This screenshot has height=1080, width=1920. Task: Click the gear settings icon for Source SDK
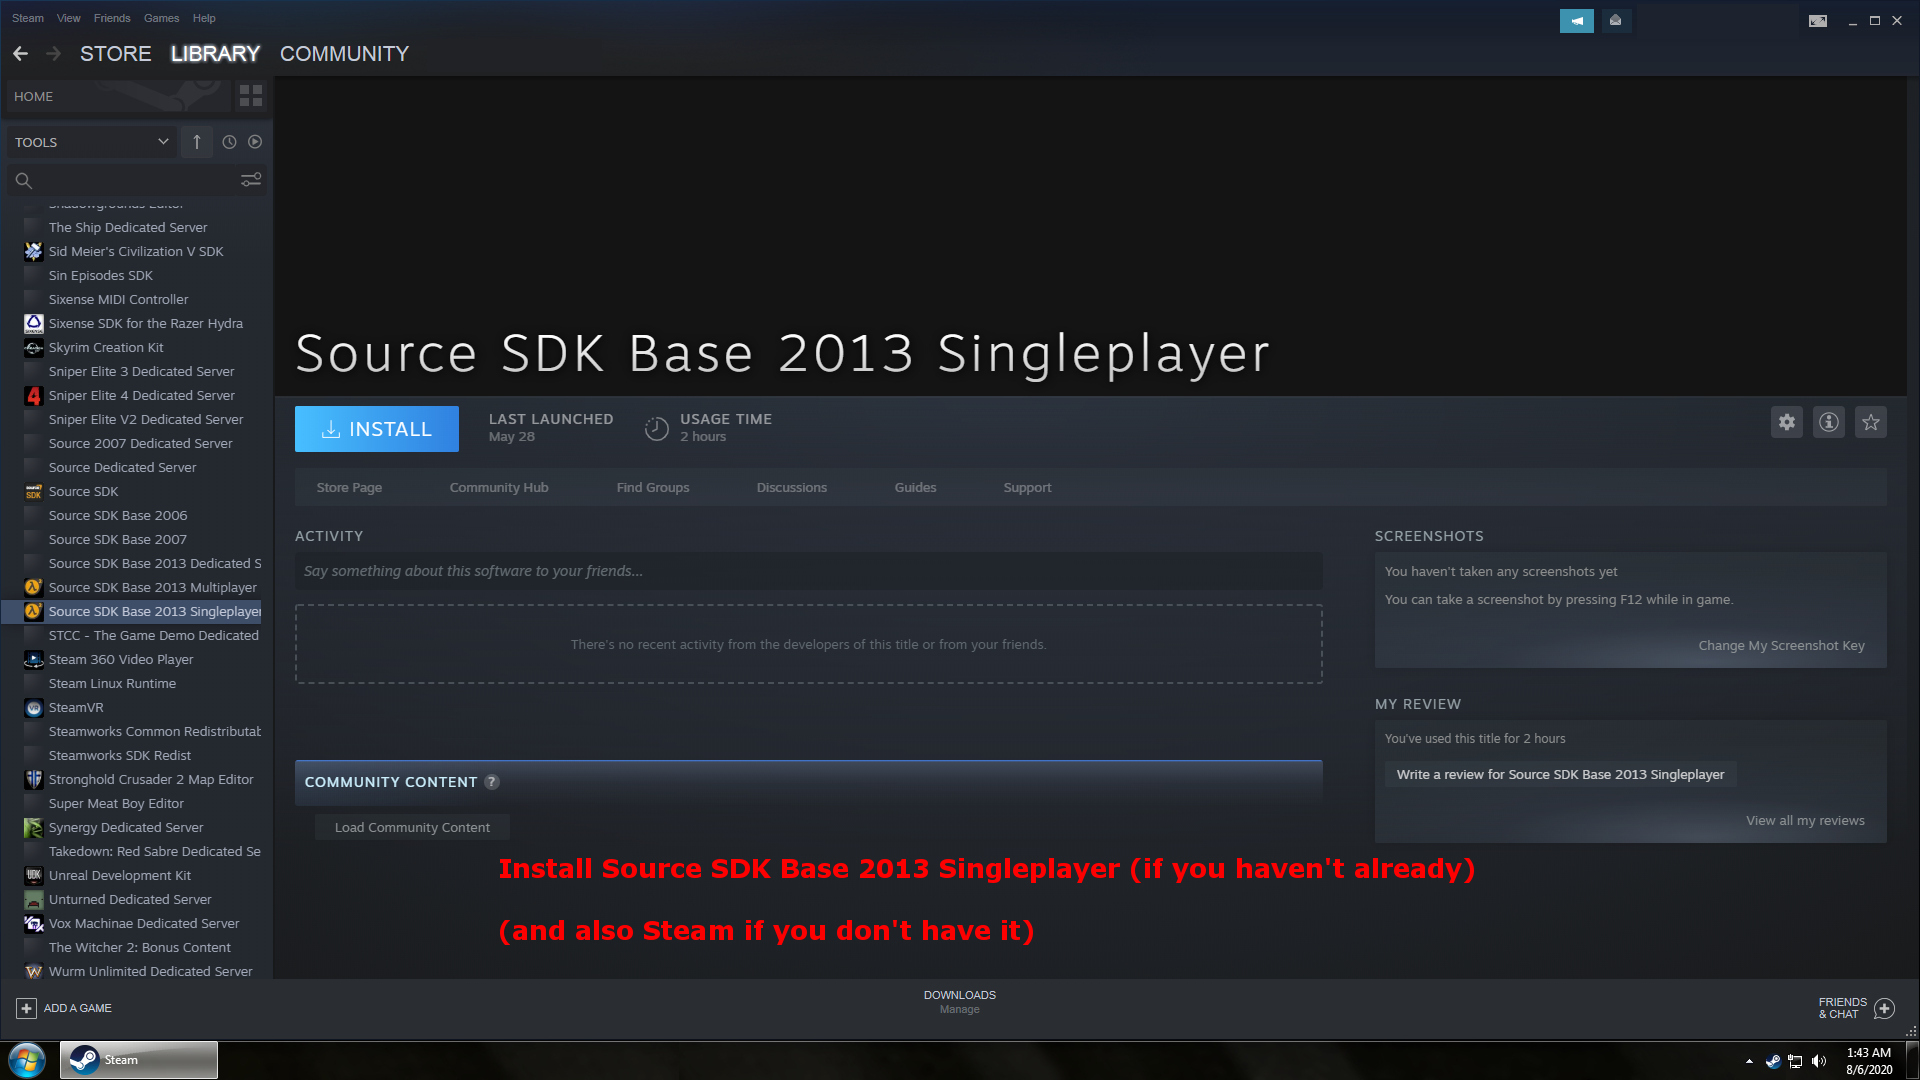point(1786,422)
